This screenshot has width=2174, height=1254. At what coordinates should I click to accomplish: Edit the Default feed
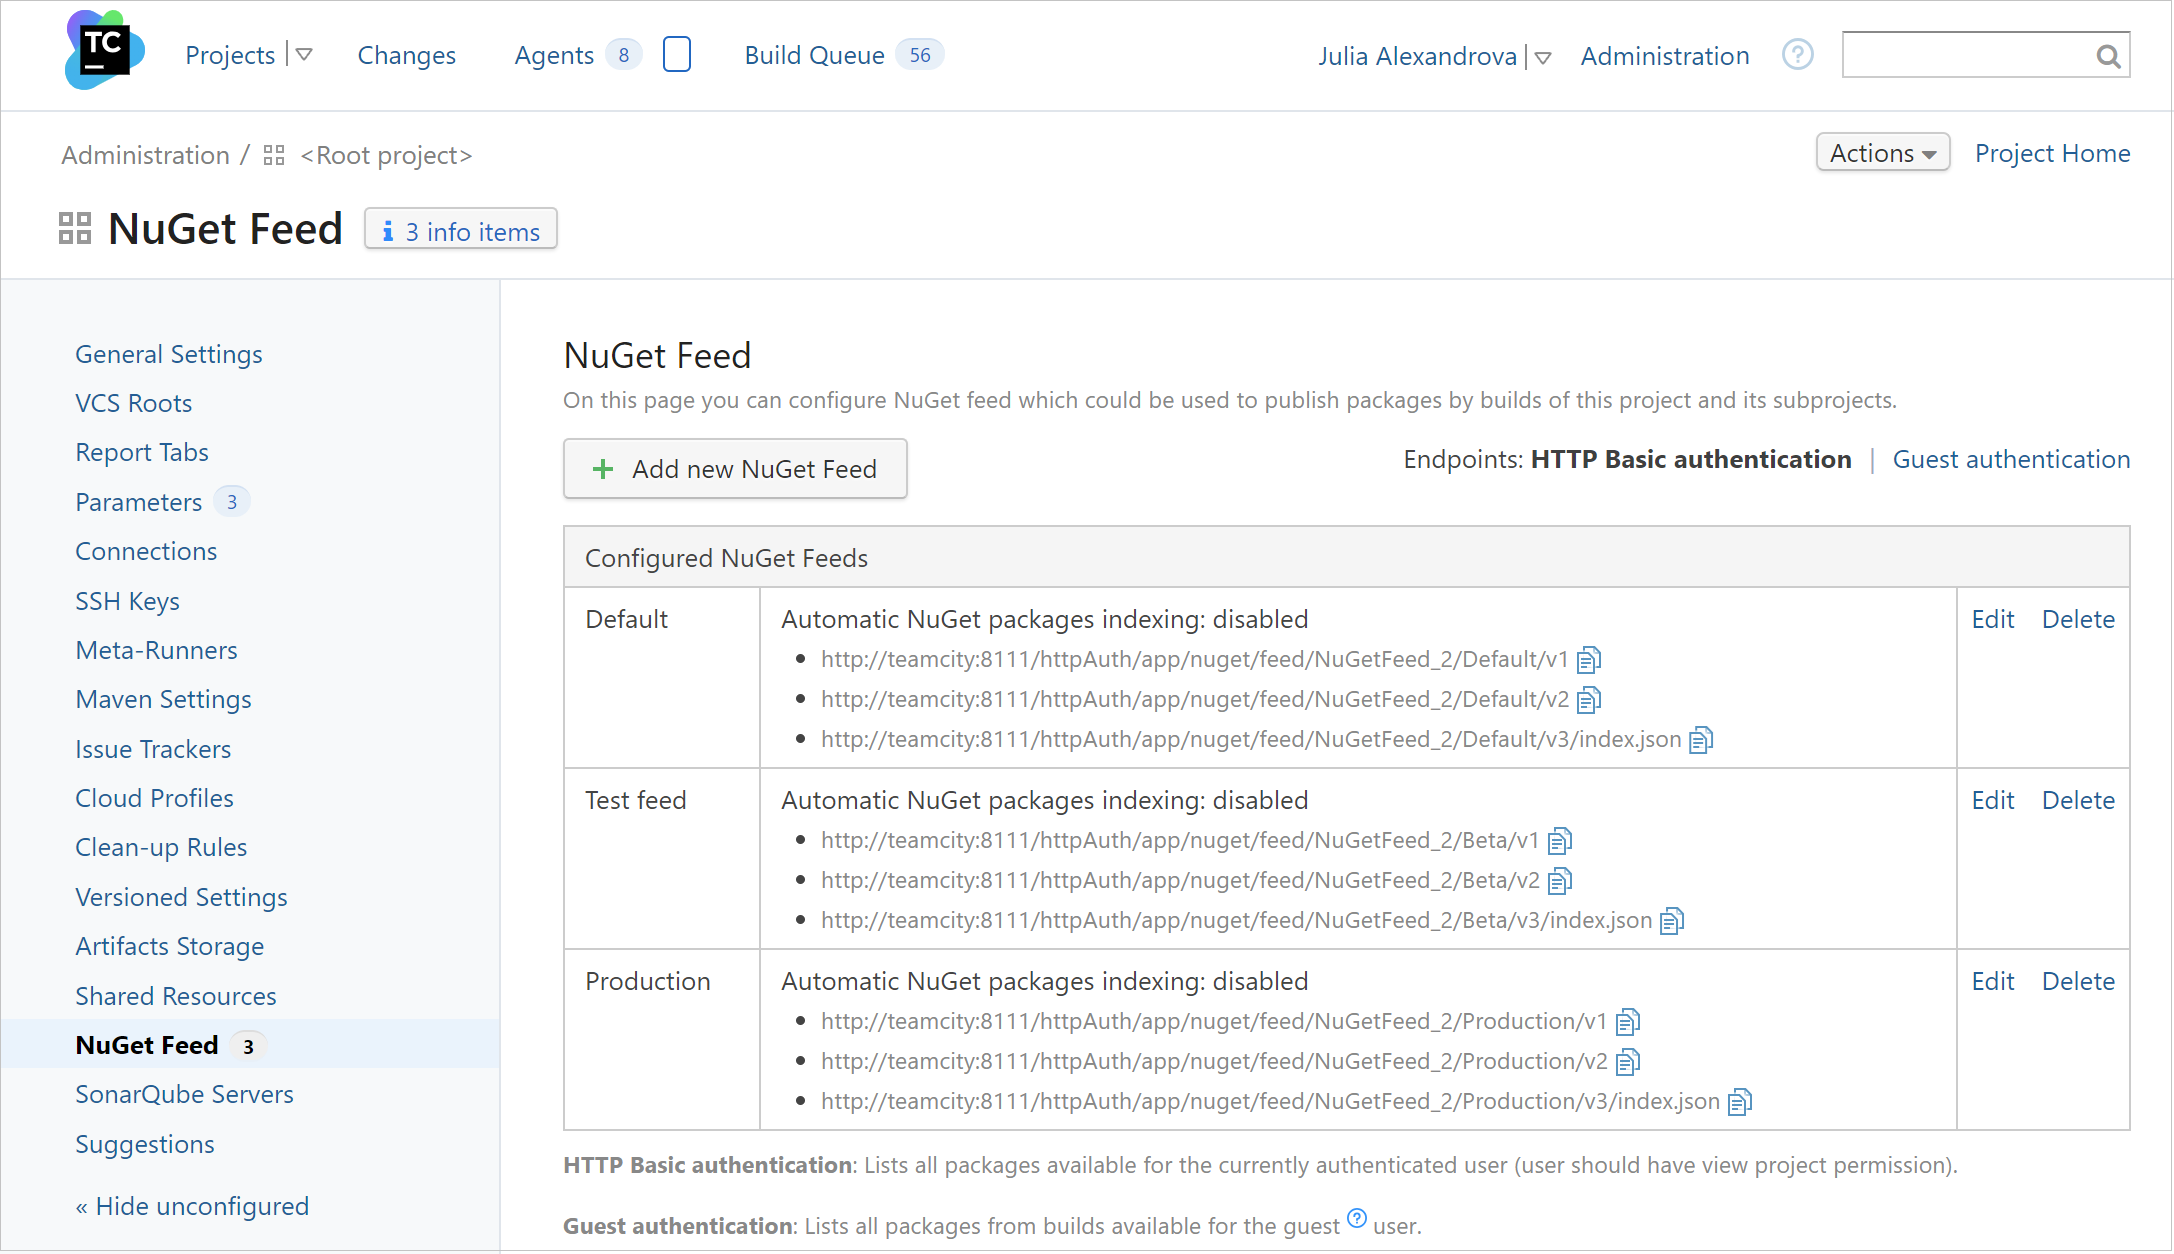click(x=1993, y=619)
